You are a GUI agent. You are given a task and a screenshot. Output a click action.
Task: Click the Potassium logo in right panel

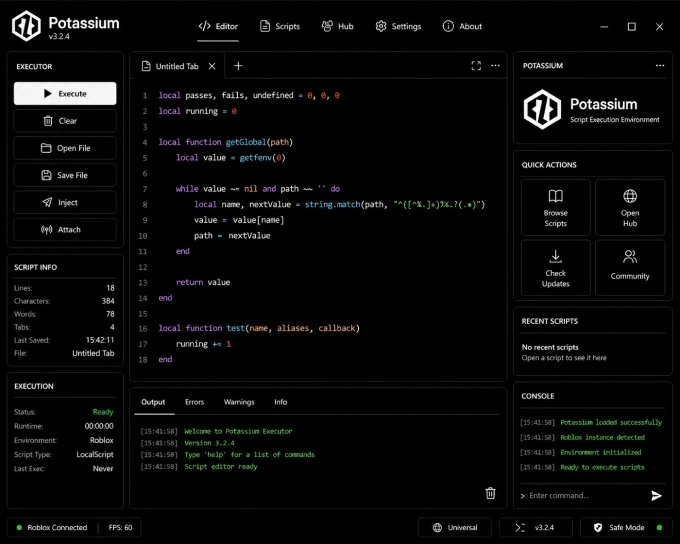542,109
